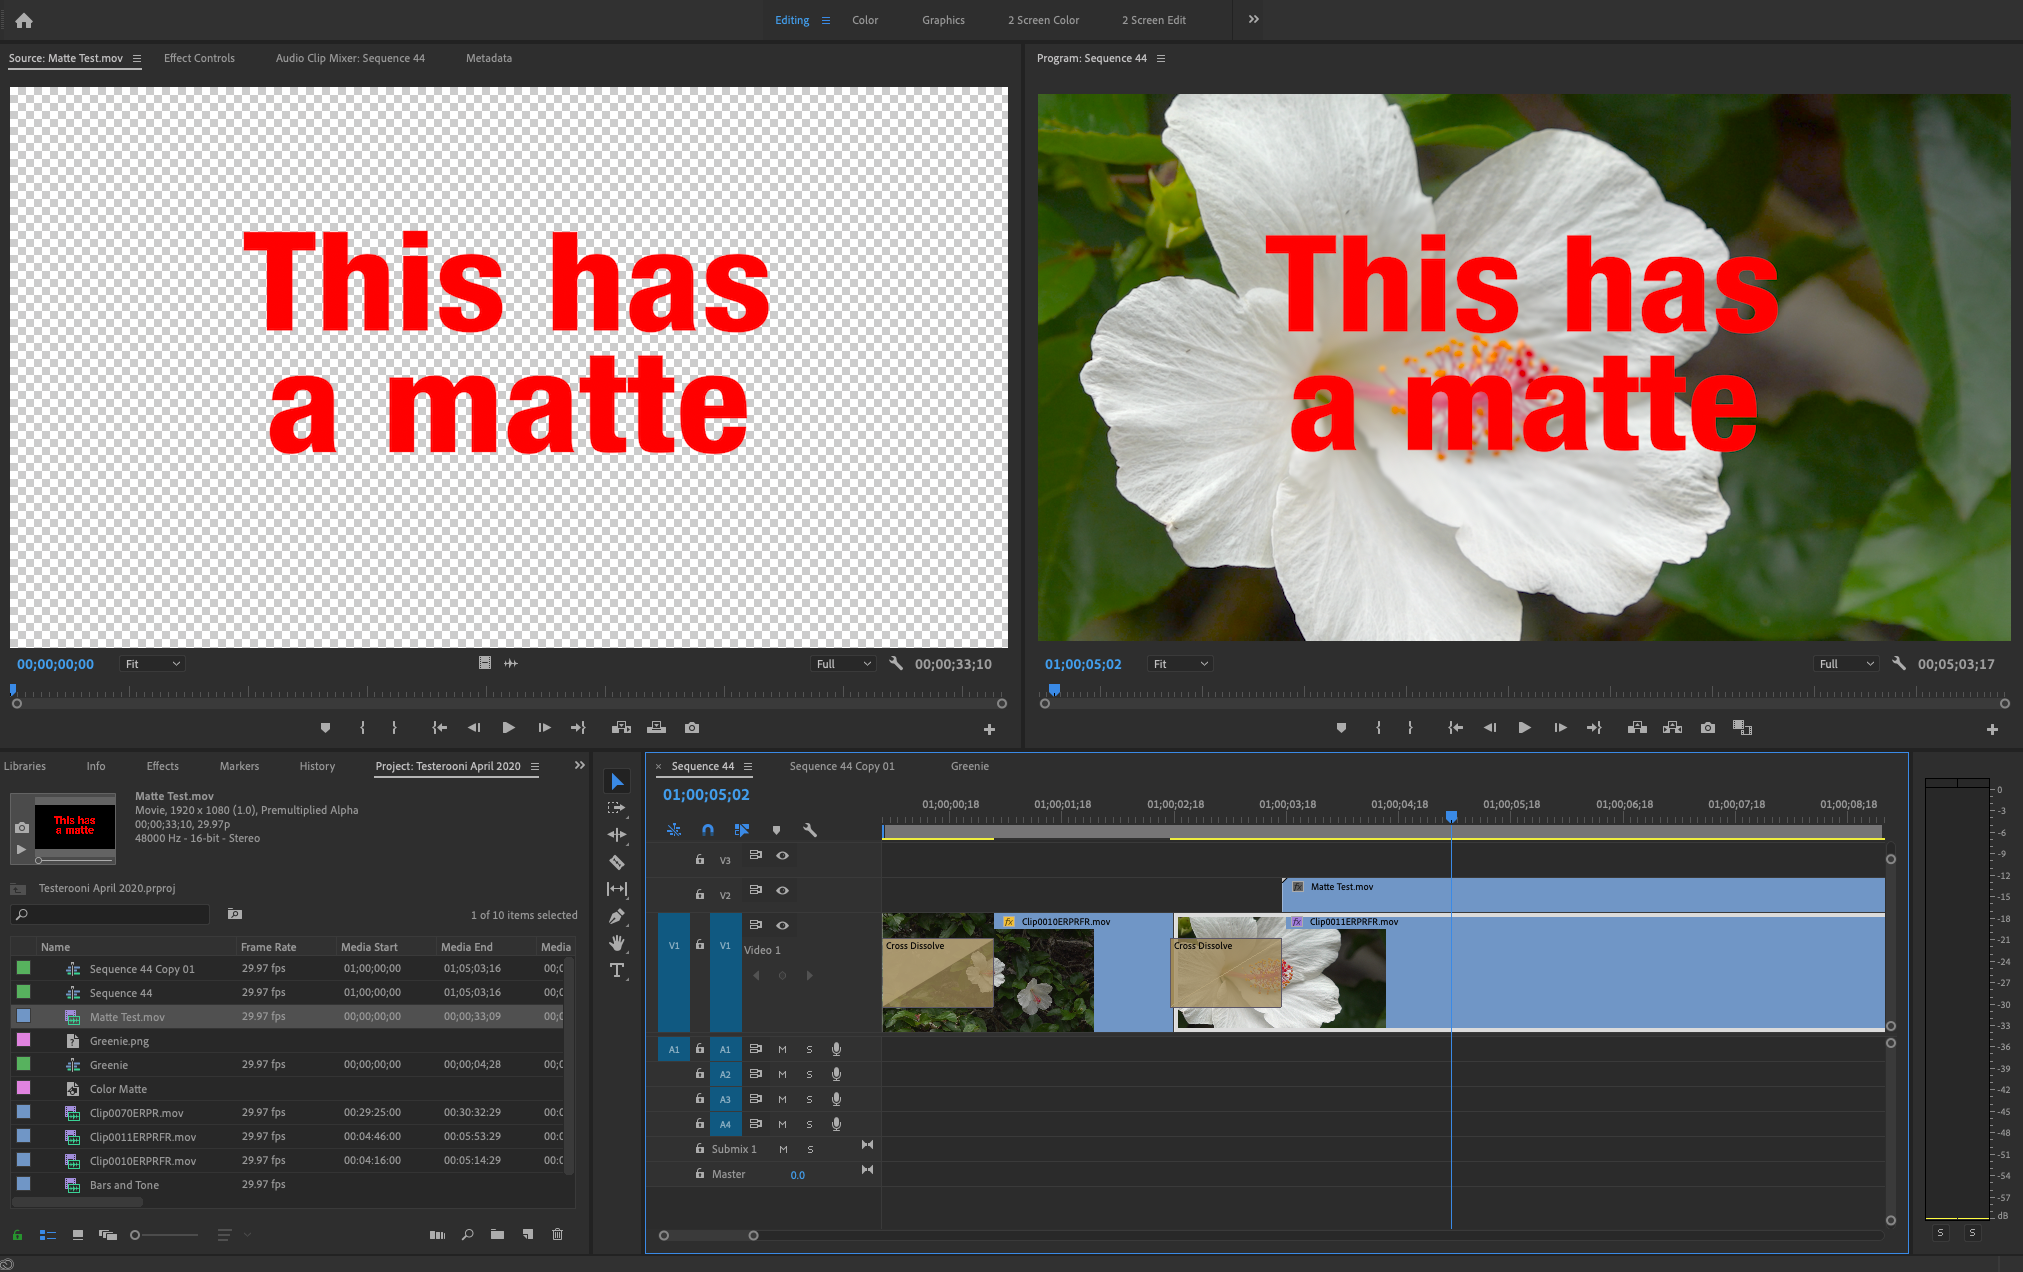The image size is (2023, 1272).
Task: Toggle V2 track output eye icon
Action: pyautogui.click(x=783, y=890)
